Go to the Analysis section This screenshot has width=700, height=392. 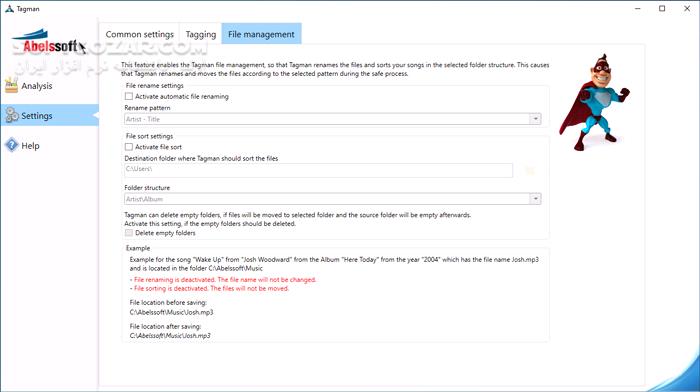(x=37, y=86)
